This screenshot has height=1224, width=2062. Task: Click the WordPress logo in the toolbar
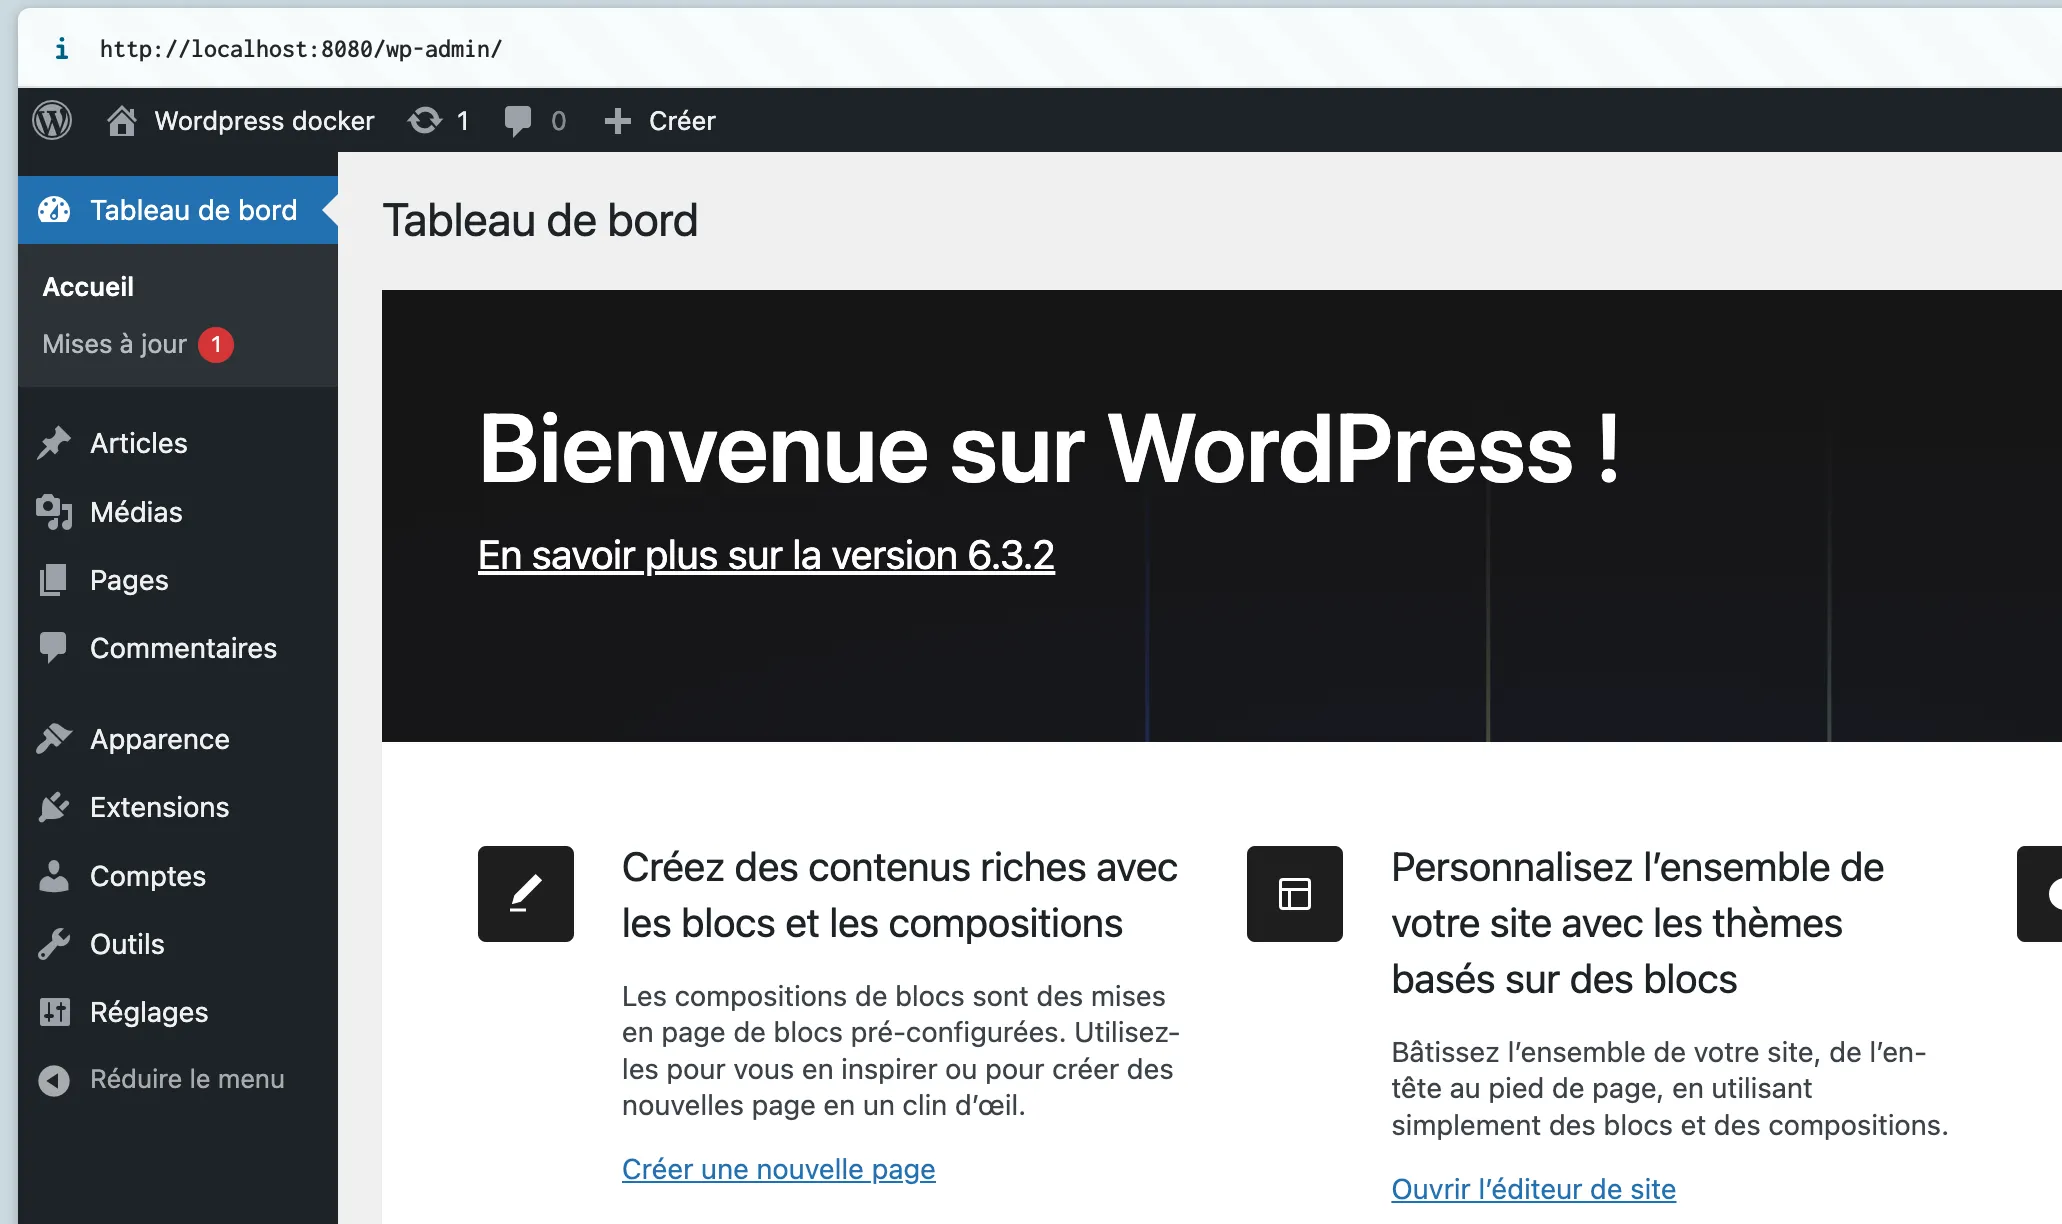52,120
